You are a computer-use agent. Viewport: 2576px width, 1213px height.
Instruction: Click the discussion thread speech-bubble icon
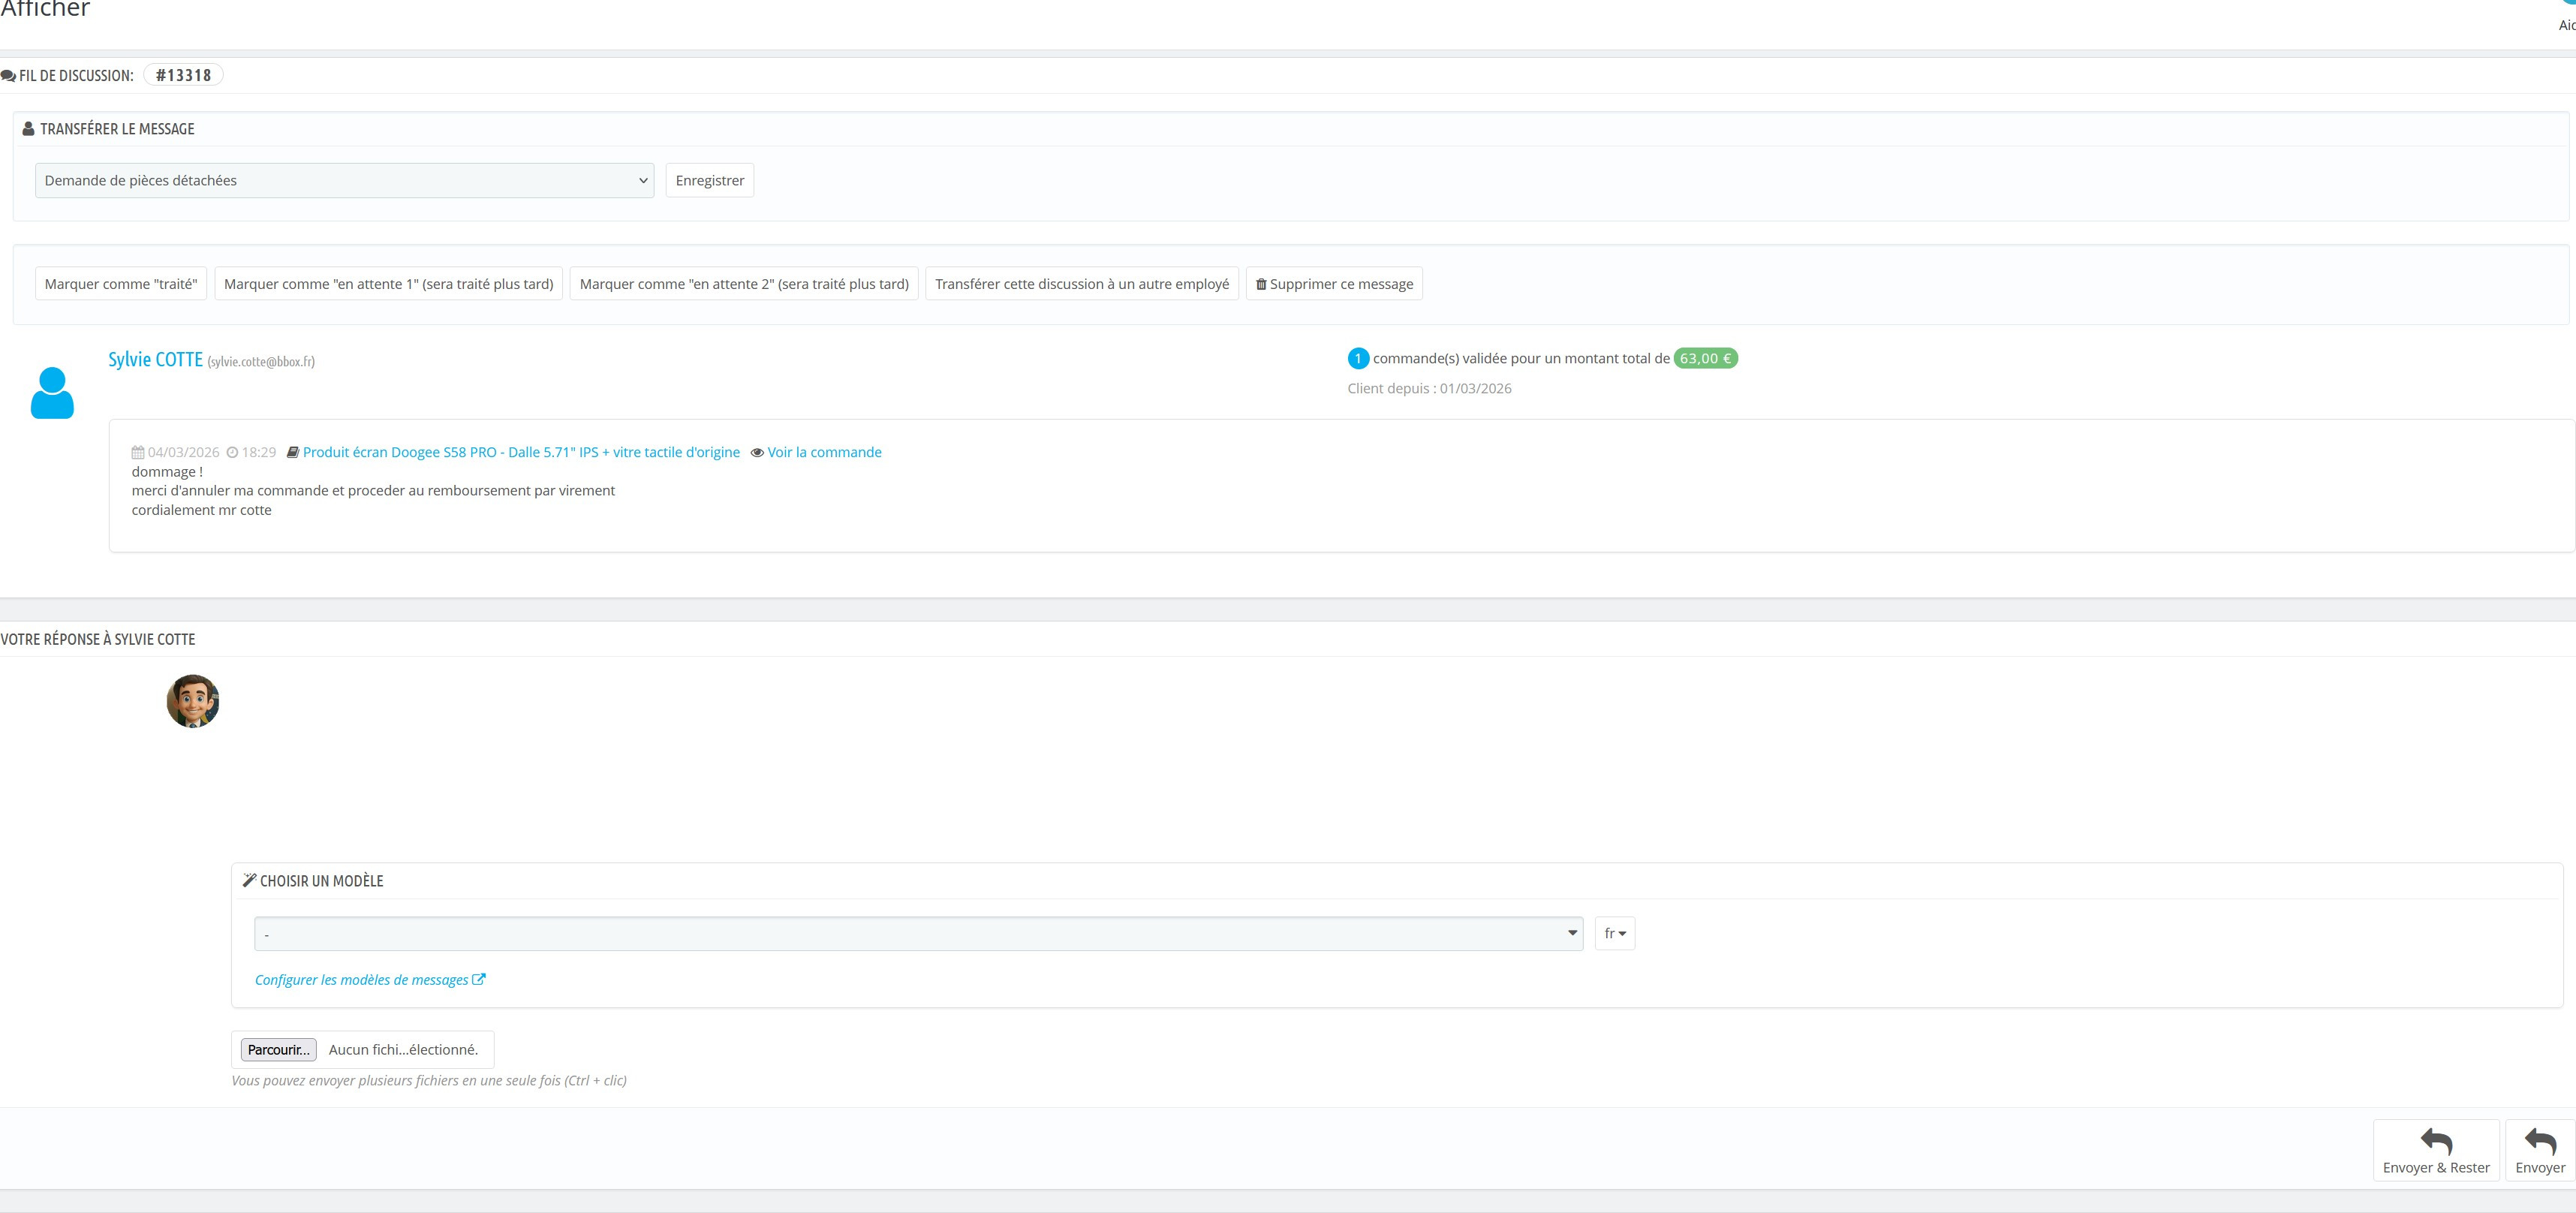point(8,76)
